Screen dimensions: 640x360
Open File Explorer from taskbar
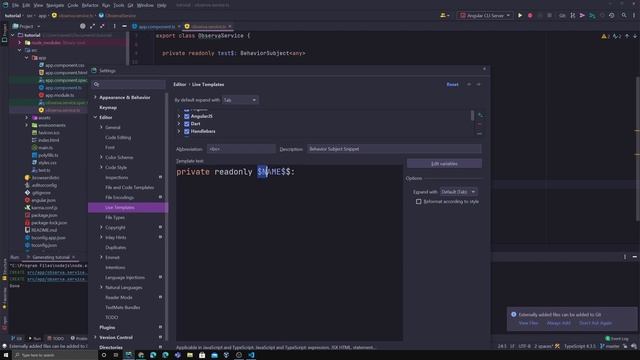tap(190, 355)
